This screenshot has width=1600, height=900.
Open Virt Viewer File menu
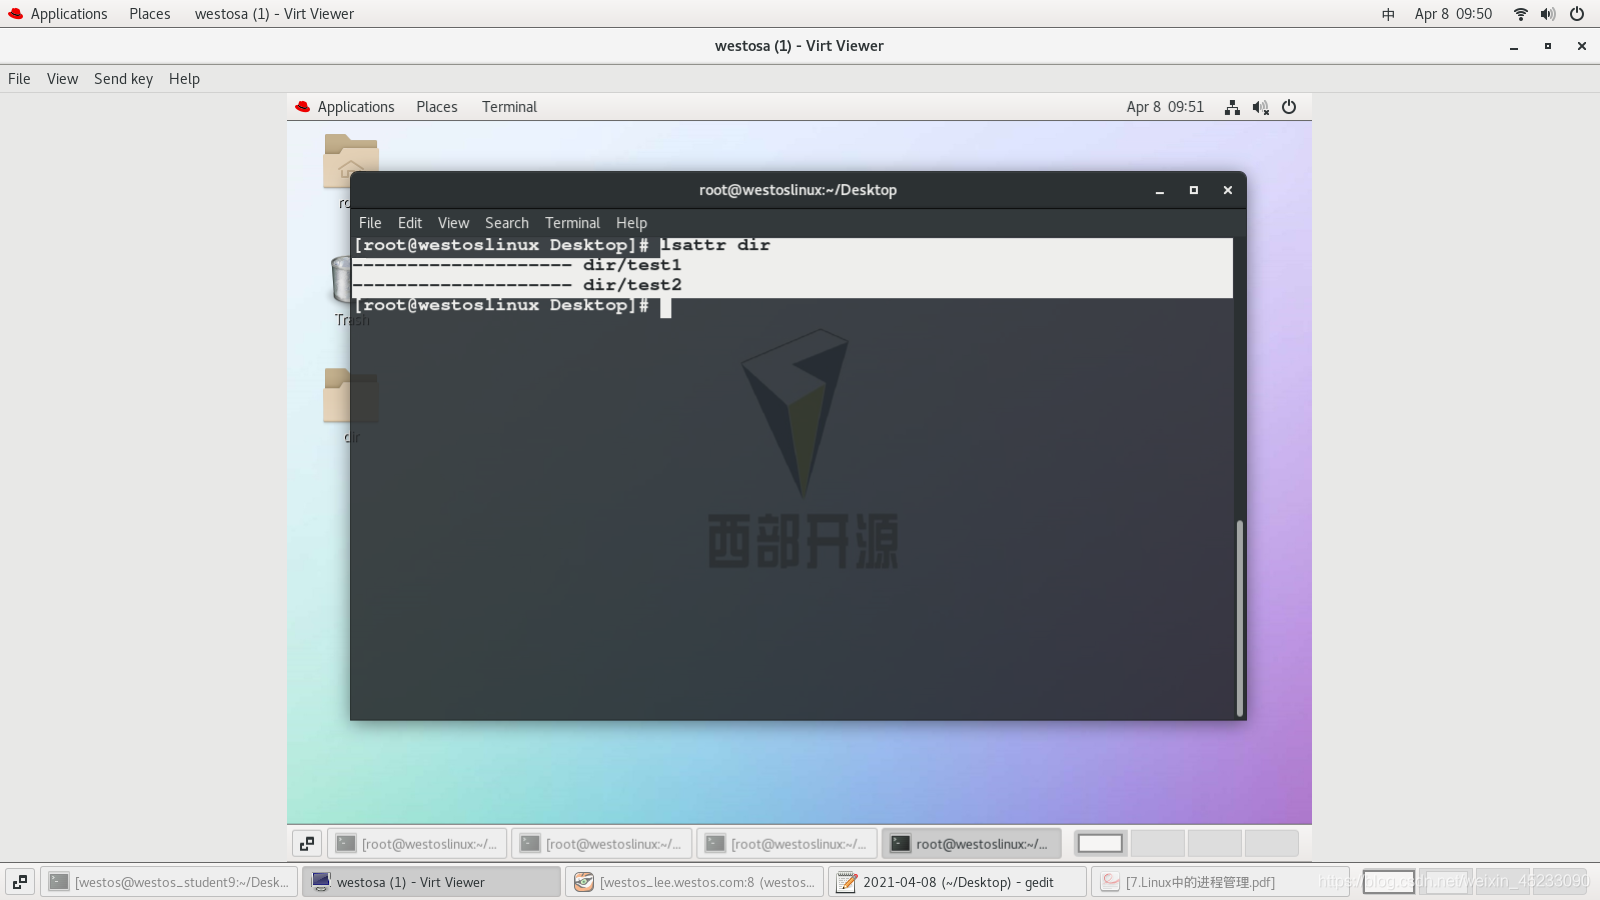click(x=19, y=79)
